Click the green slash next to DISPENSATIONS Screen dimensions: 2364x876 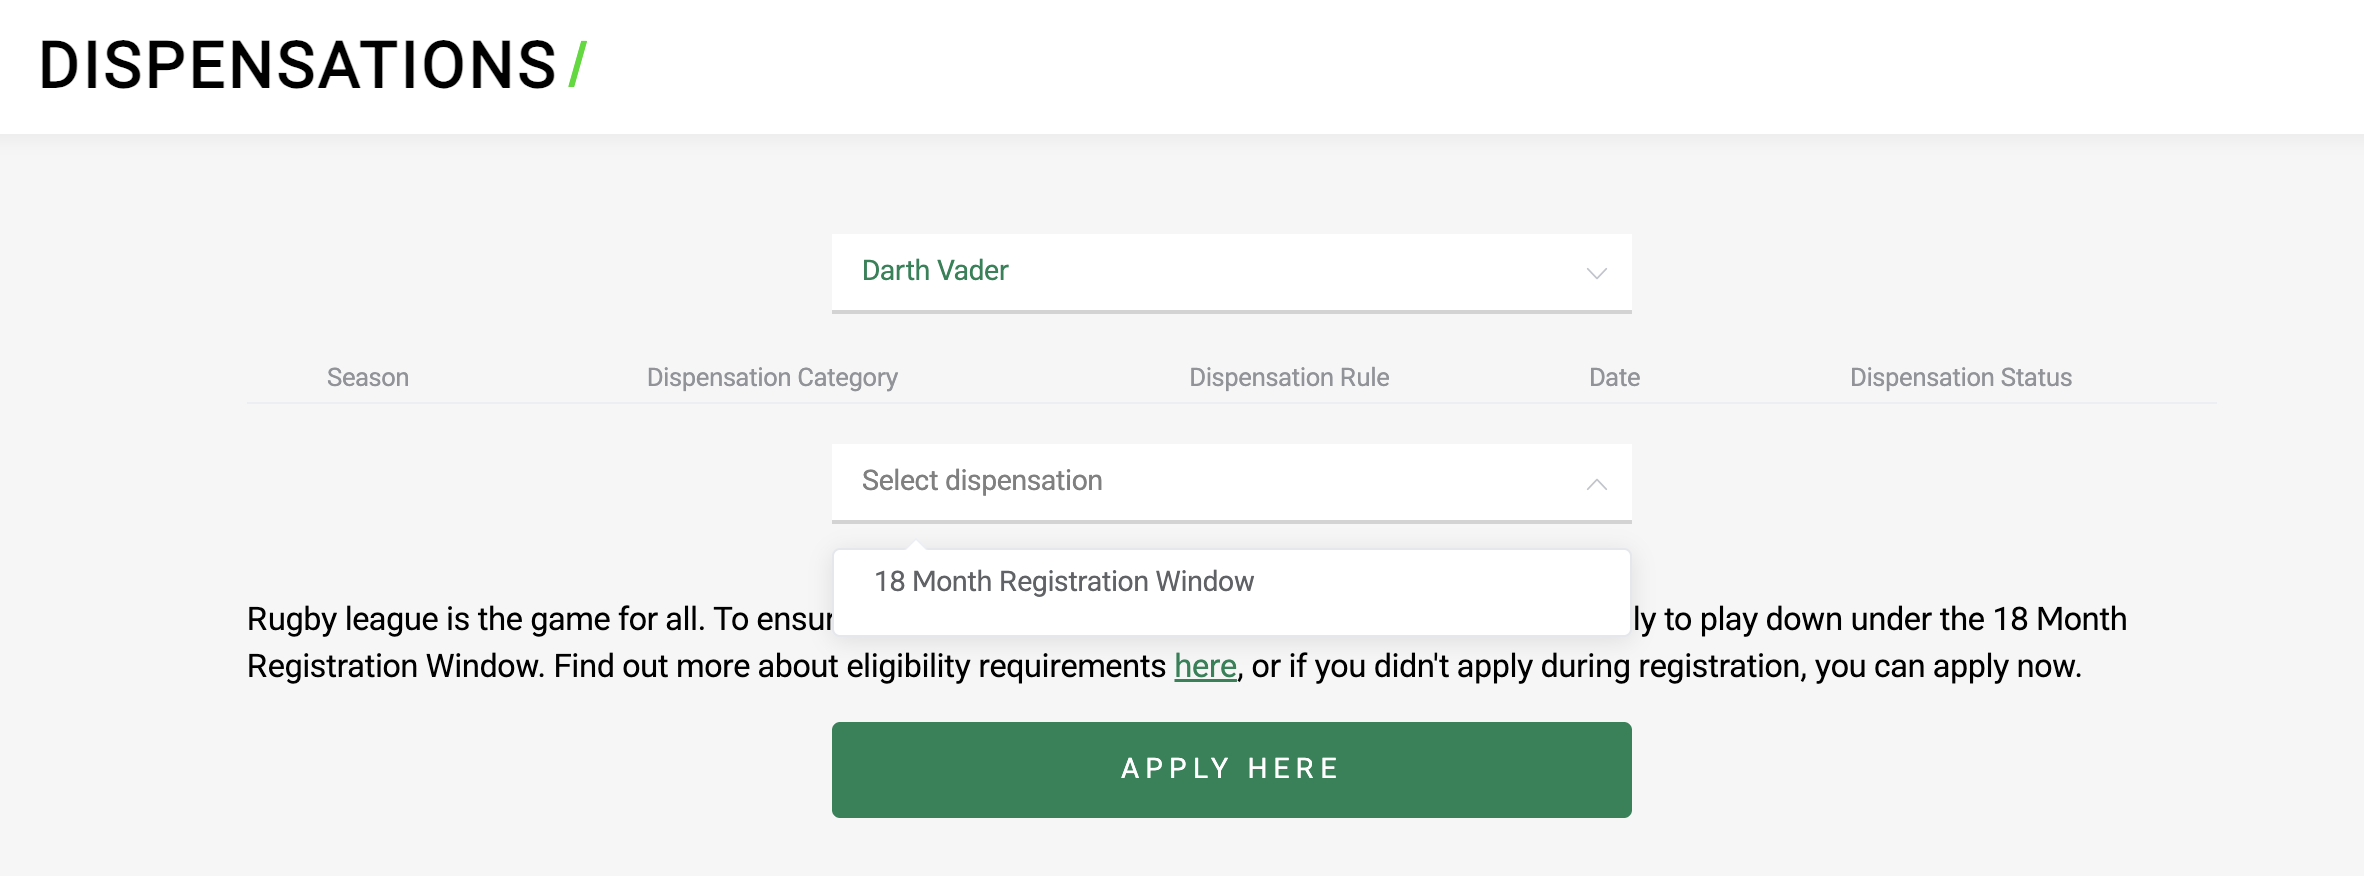tap(578, 66)
